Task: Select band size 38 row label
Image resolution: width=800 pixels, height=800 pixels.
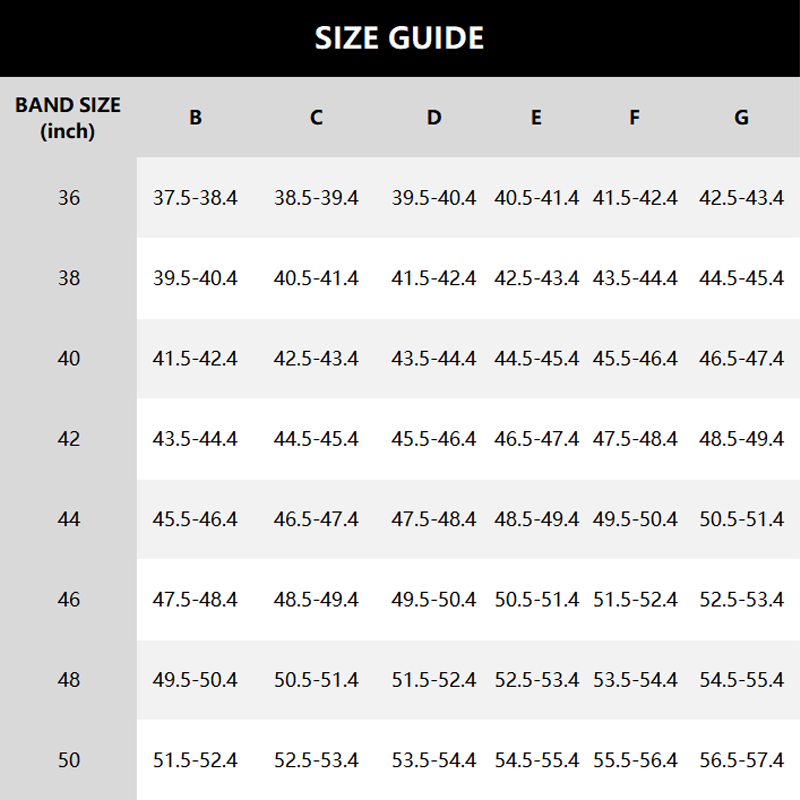Action: [x=68, y=278]
